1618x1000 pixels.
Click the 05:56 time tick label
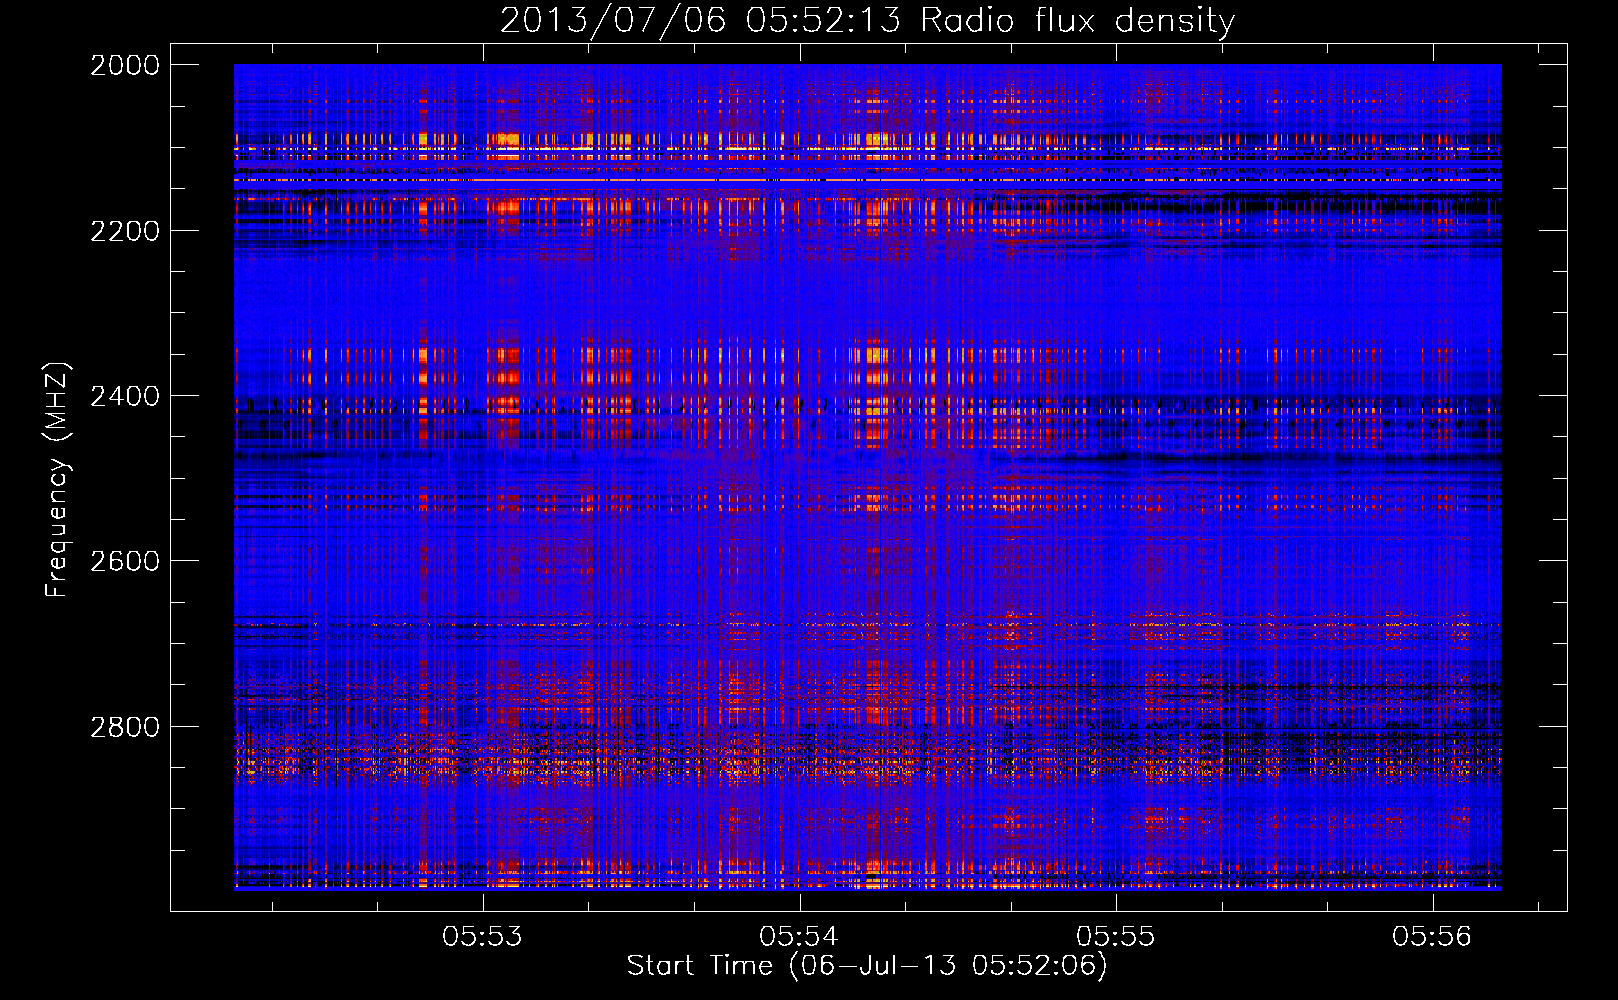(1432, 936)
